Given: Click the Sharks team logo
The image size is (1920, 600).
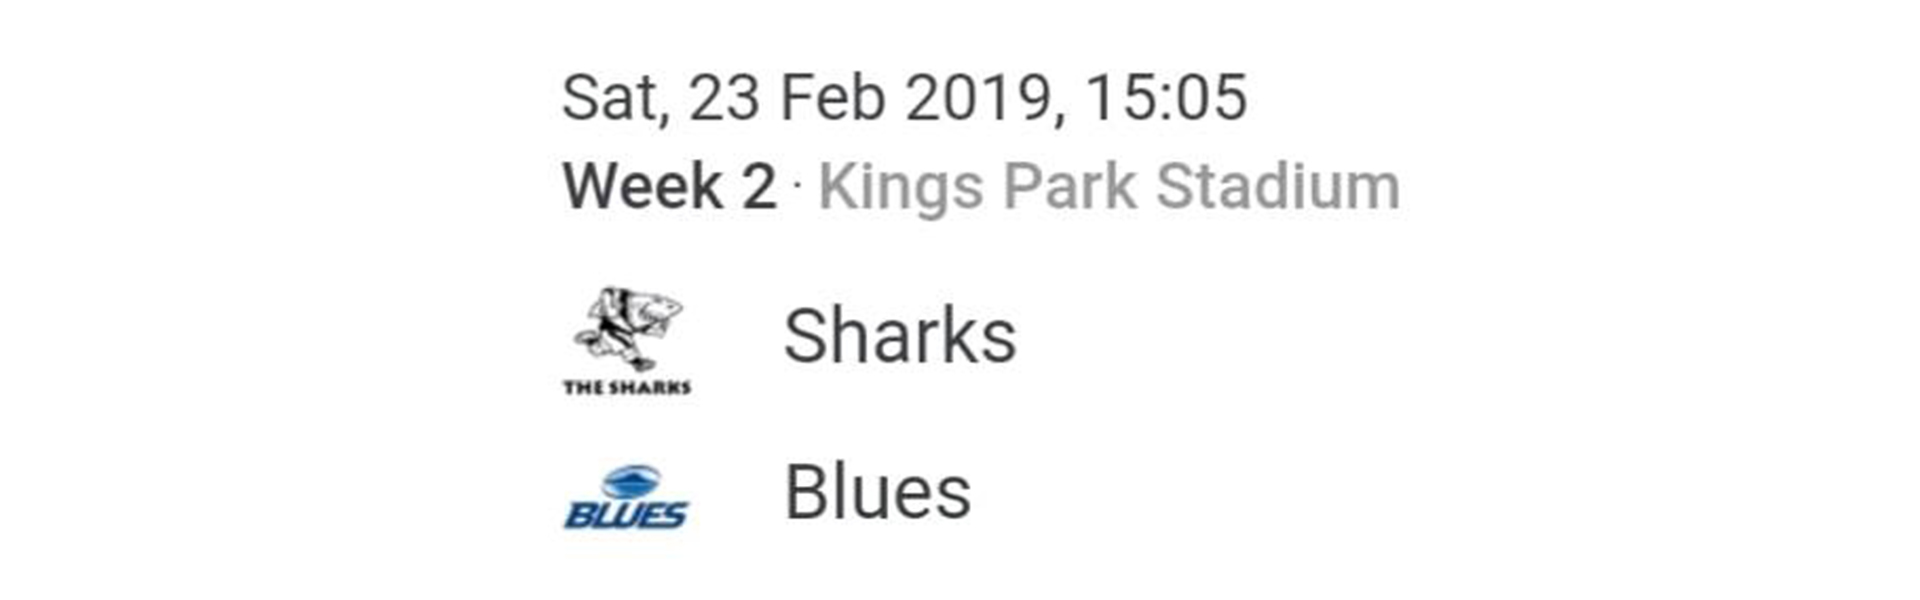Looking at the screenshot, I should click(x=627, y=340).
